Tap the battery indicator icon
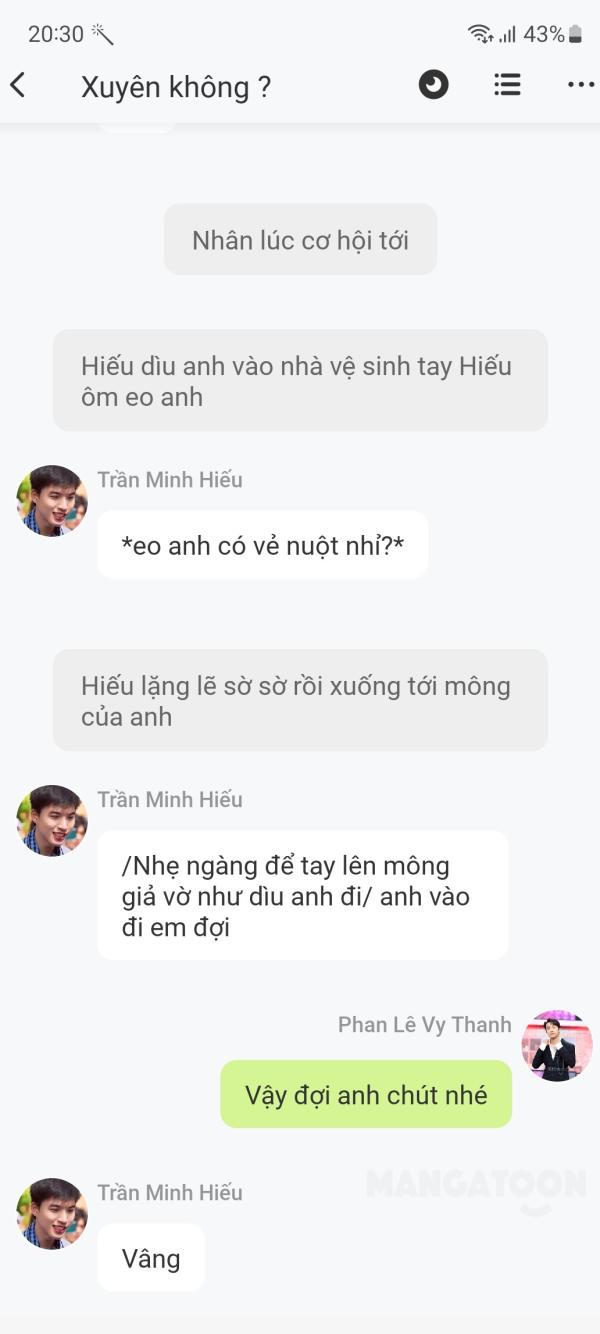600x1334 pixels. tap(575, 34)
